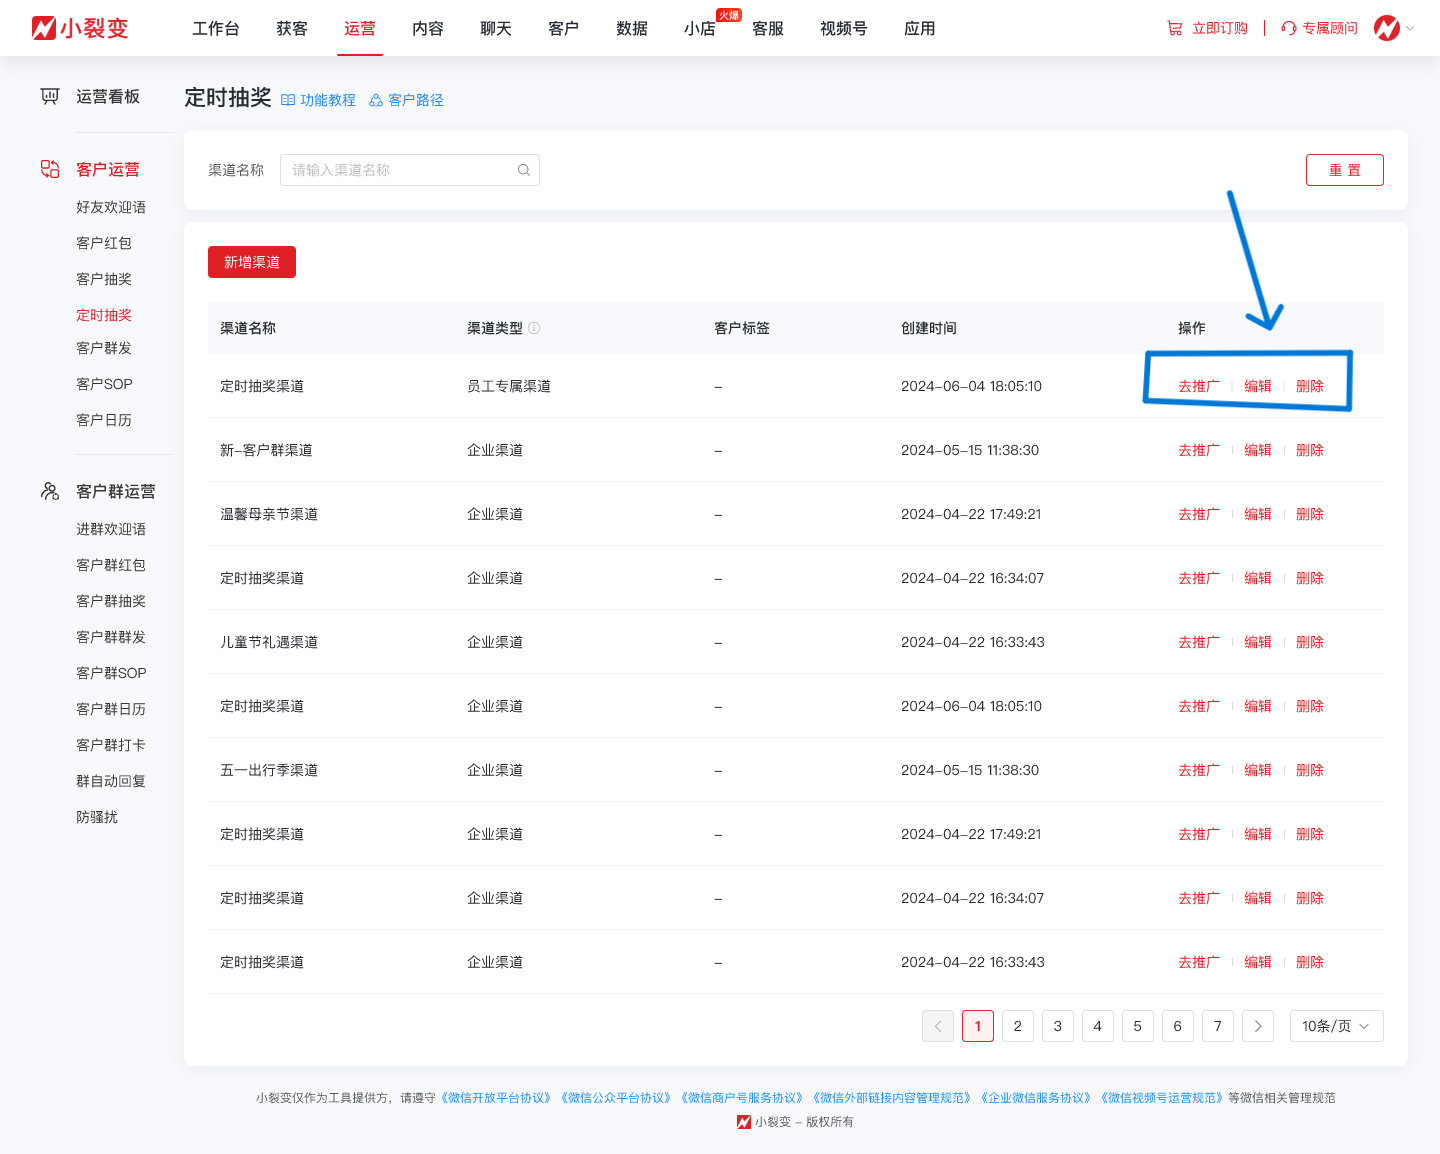Viewport: 1440px width, 1154px height.
Task: Jump to page 5 in pagination
Action: [x=1137, y=1026]
